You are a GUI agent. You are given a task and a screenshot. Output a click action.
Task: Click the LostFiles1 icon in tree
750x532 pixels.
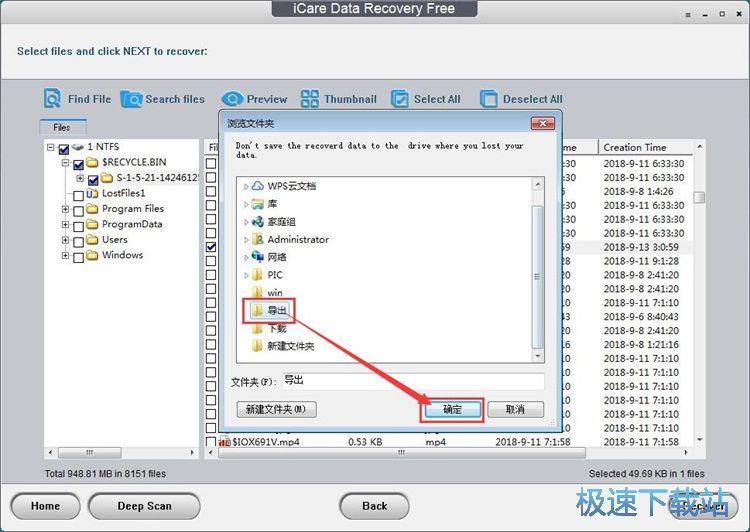pyautogui.click(x=92, y=193)
